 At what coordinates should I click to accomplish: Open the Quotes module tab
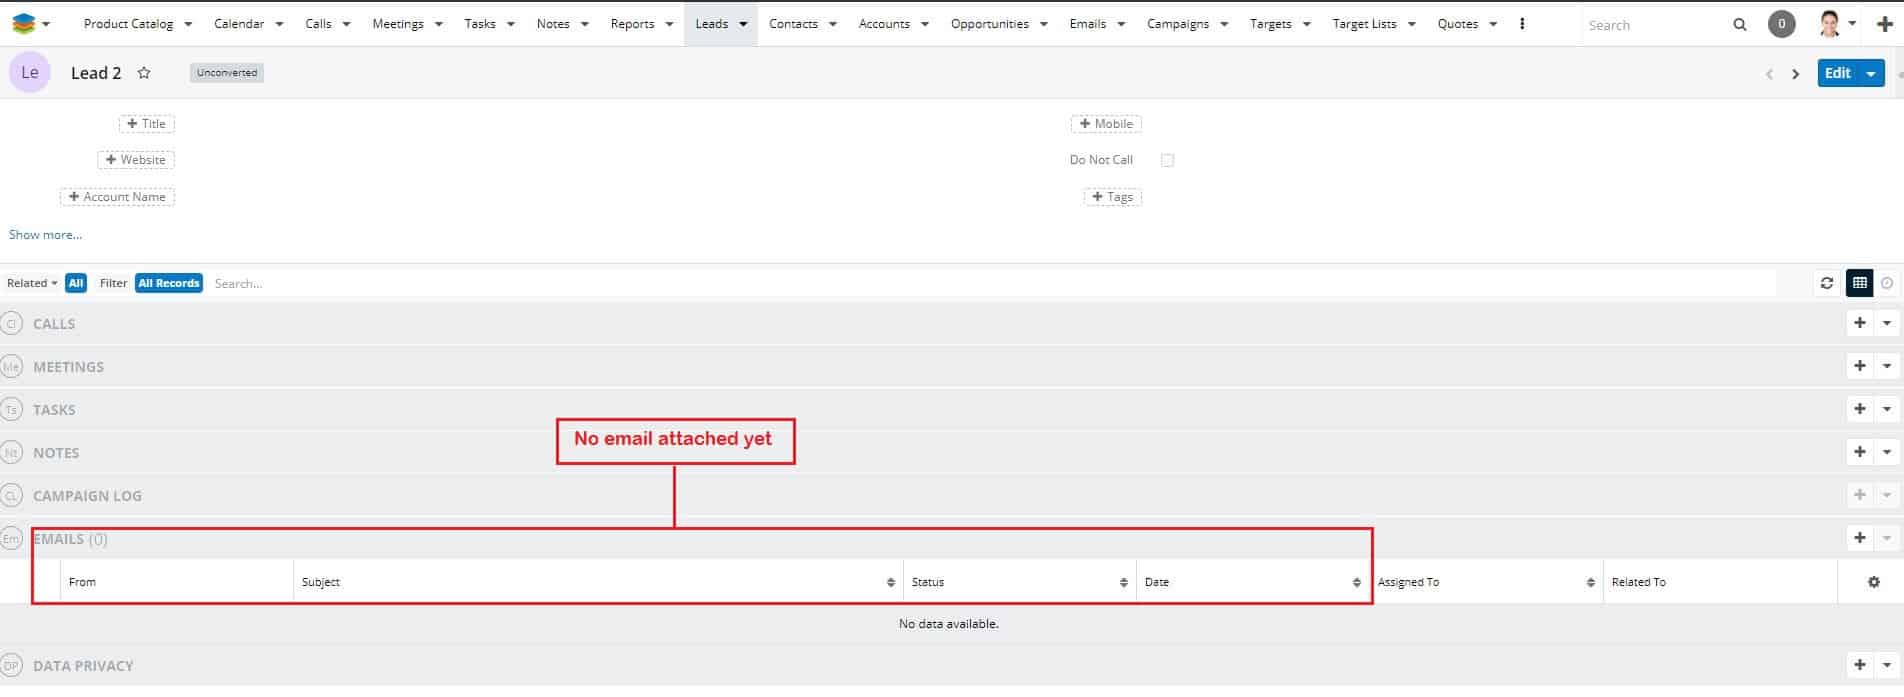click(x=1457, y=24)
